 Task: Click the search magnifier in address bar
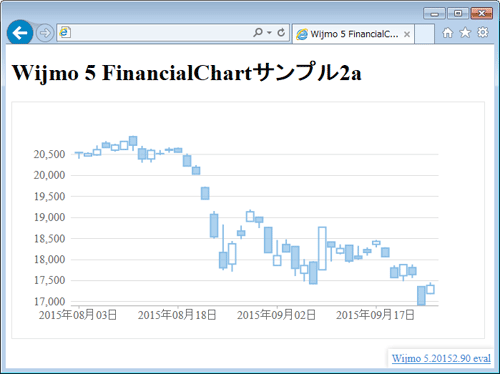point(258,32)
